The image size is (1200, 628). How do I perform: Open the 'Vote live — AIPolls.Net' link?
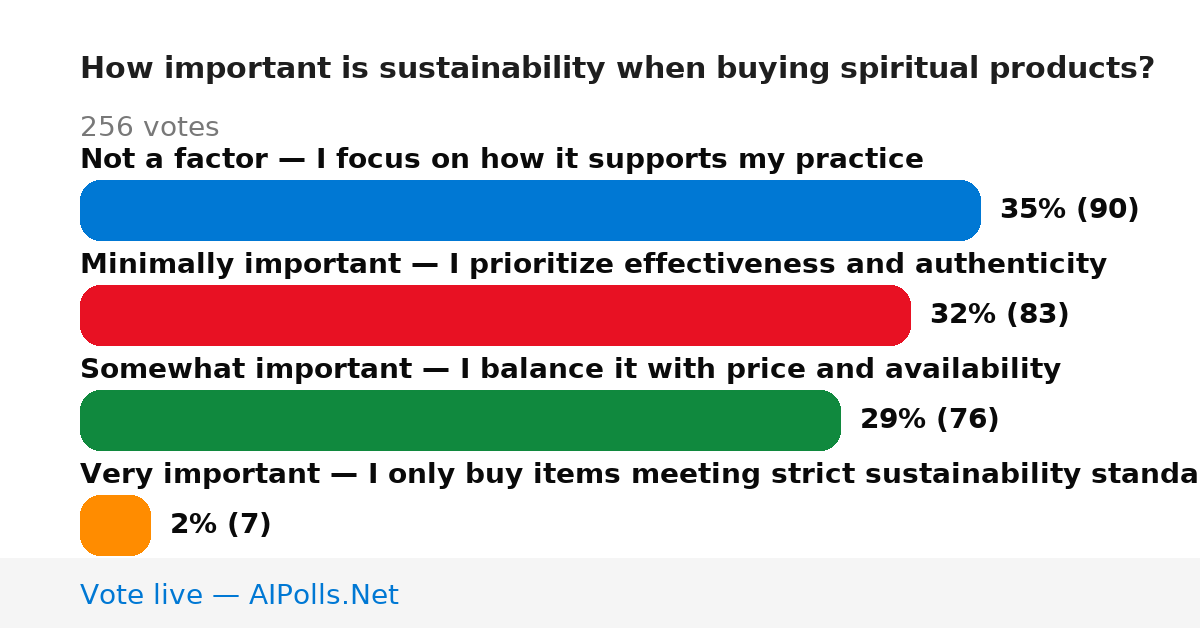click(239, 595)
